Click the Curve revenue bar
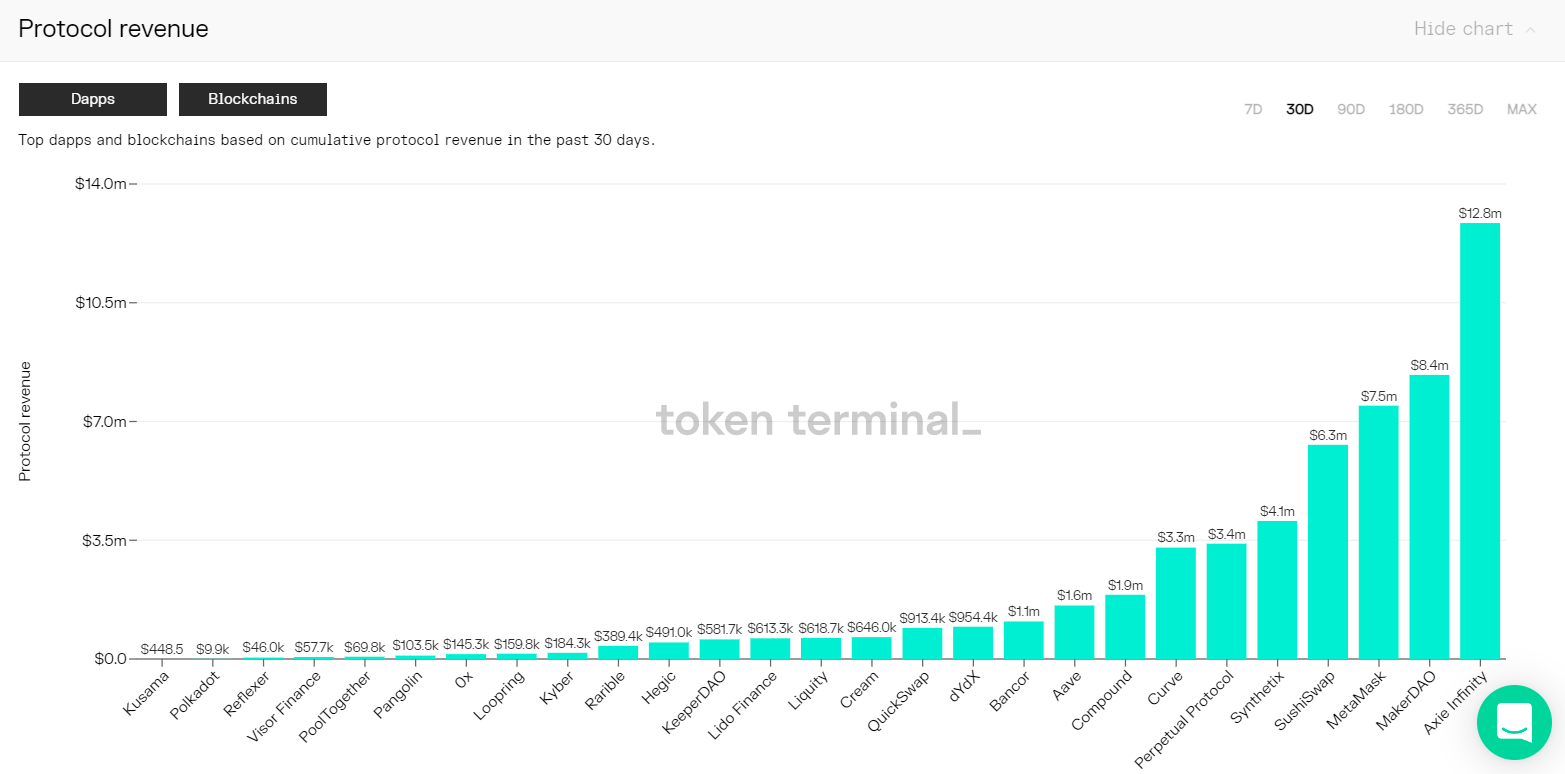Screen dimensions: 1565x774 (x=1175, y=602)
